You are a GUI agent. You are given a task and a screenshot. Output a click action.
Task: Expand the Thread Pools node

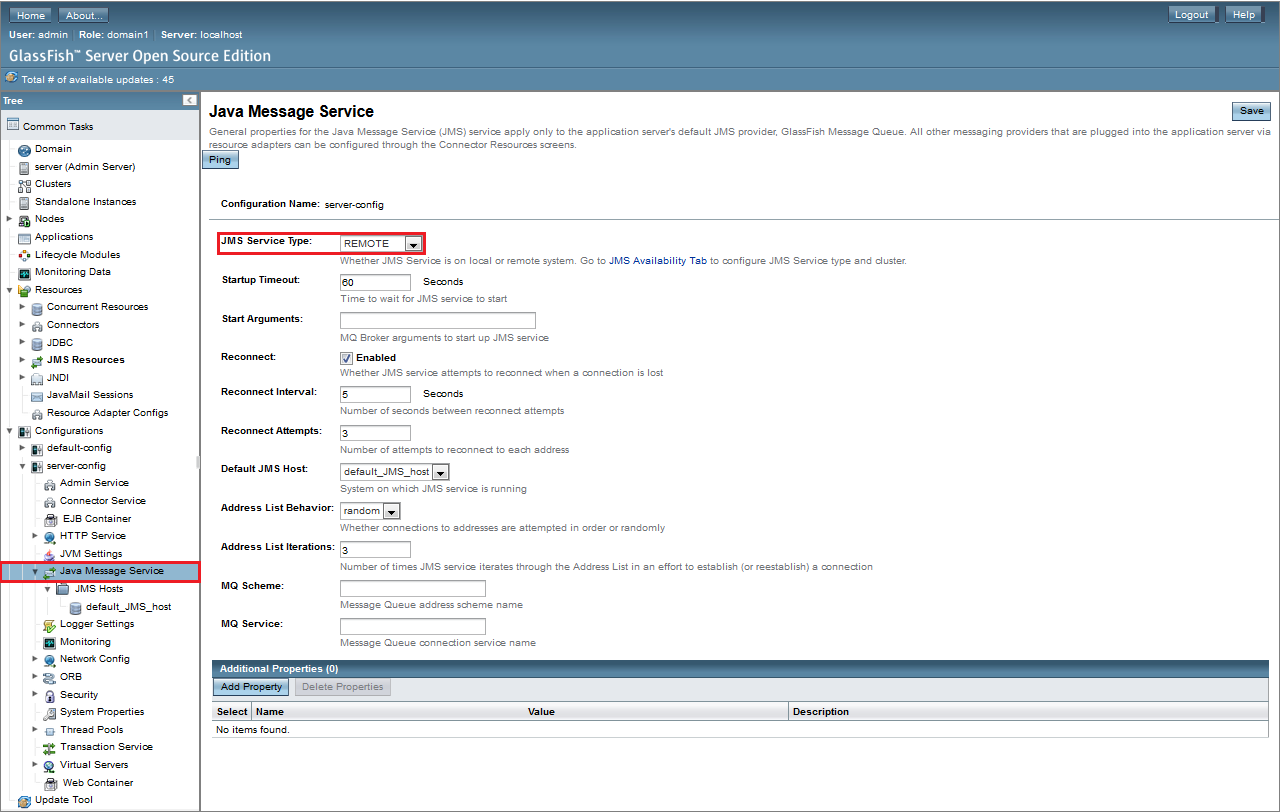(x=35, y=730)
